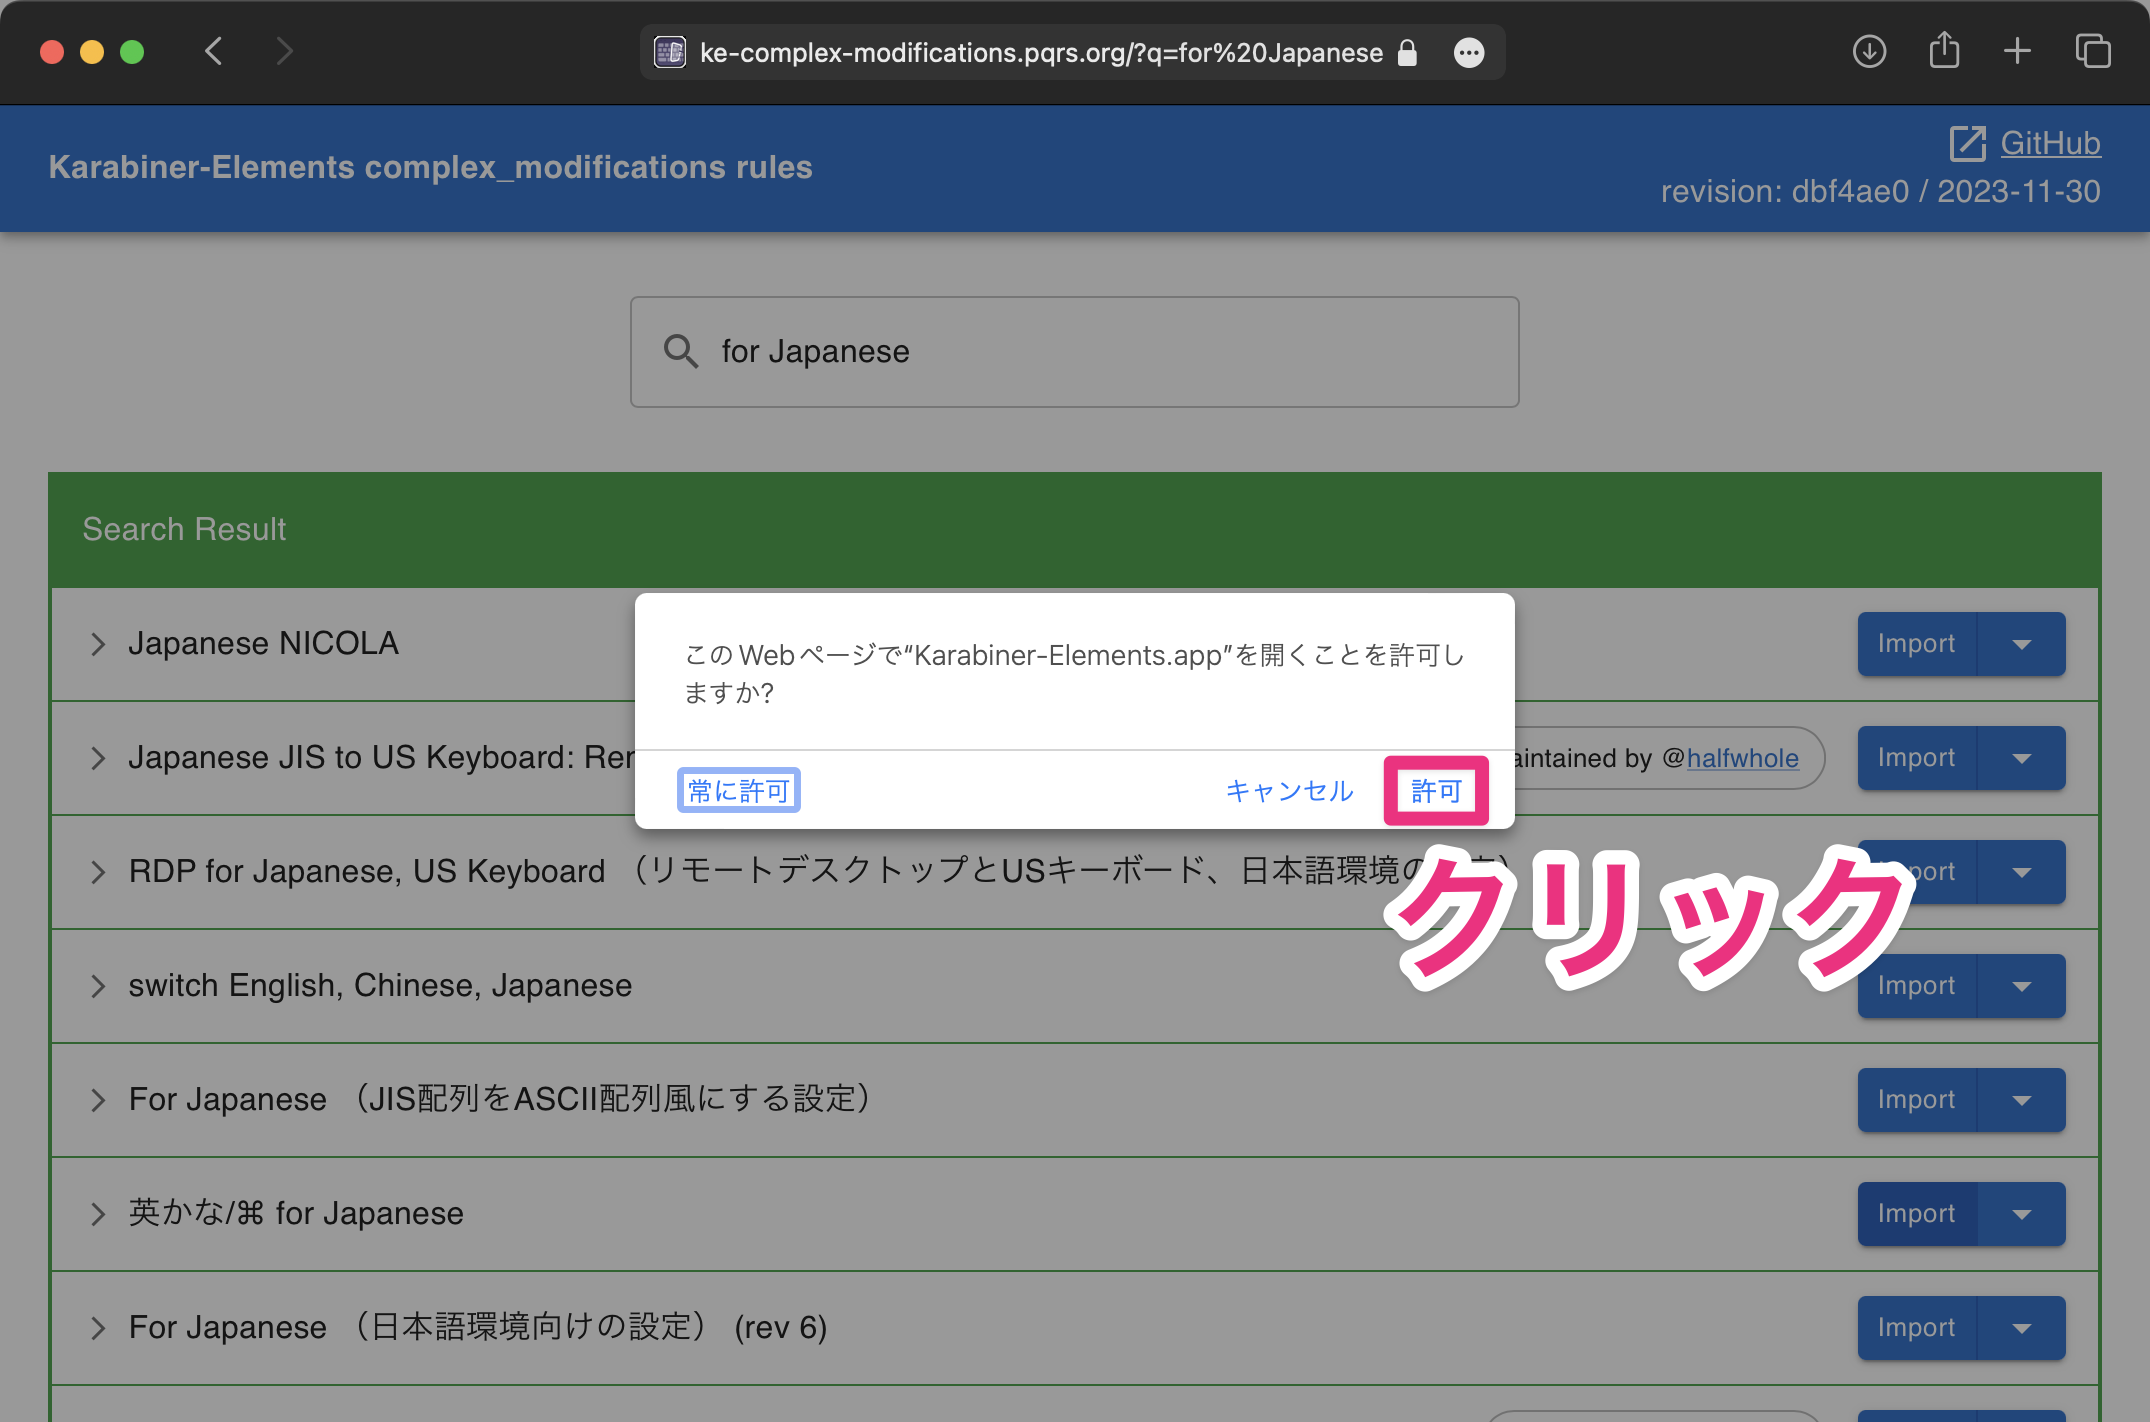
Task: Open the GitHub link
Action: [x=2049, y=142]
